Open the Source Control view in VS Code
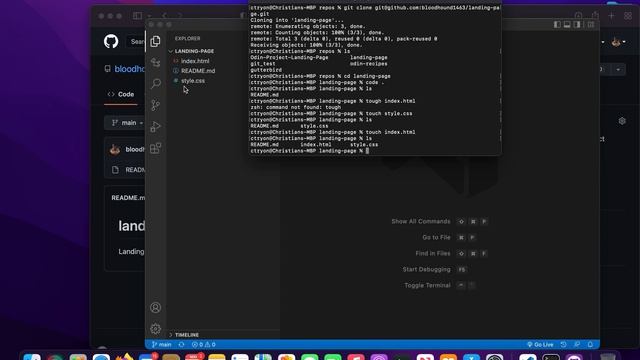Image resolution: width=640 pixels, height=360 pixels. coord(156,105)
